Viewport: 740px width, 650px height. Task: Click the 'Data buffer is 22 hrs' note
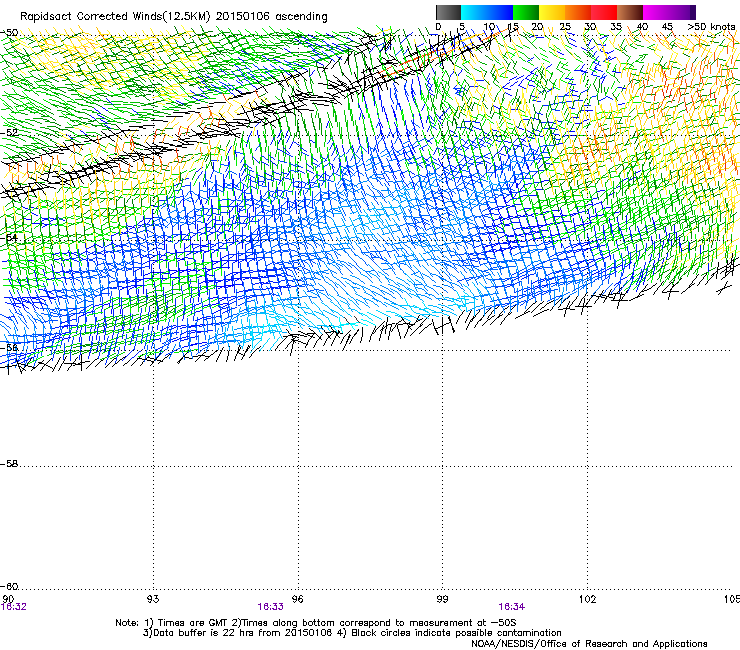coord(353,633)
